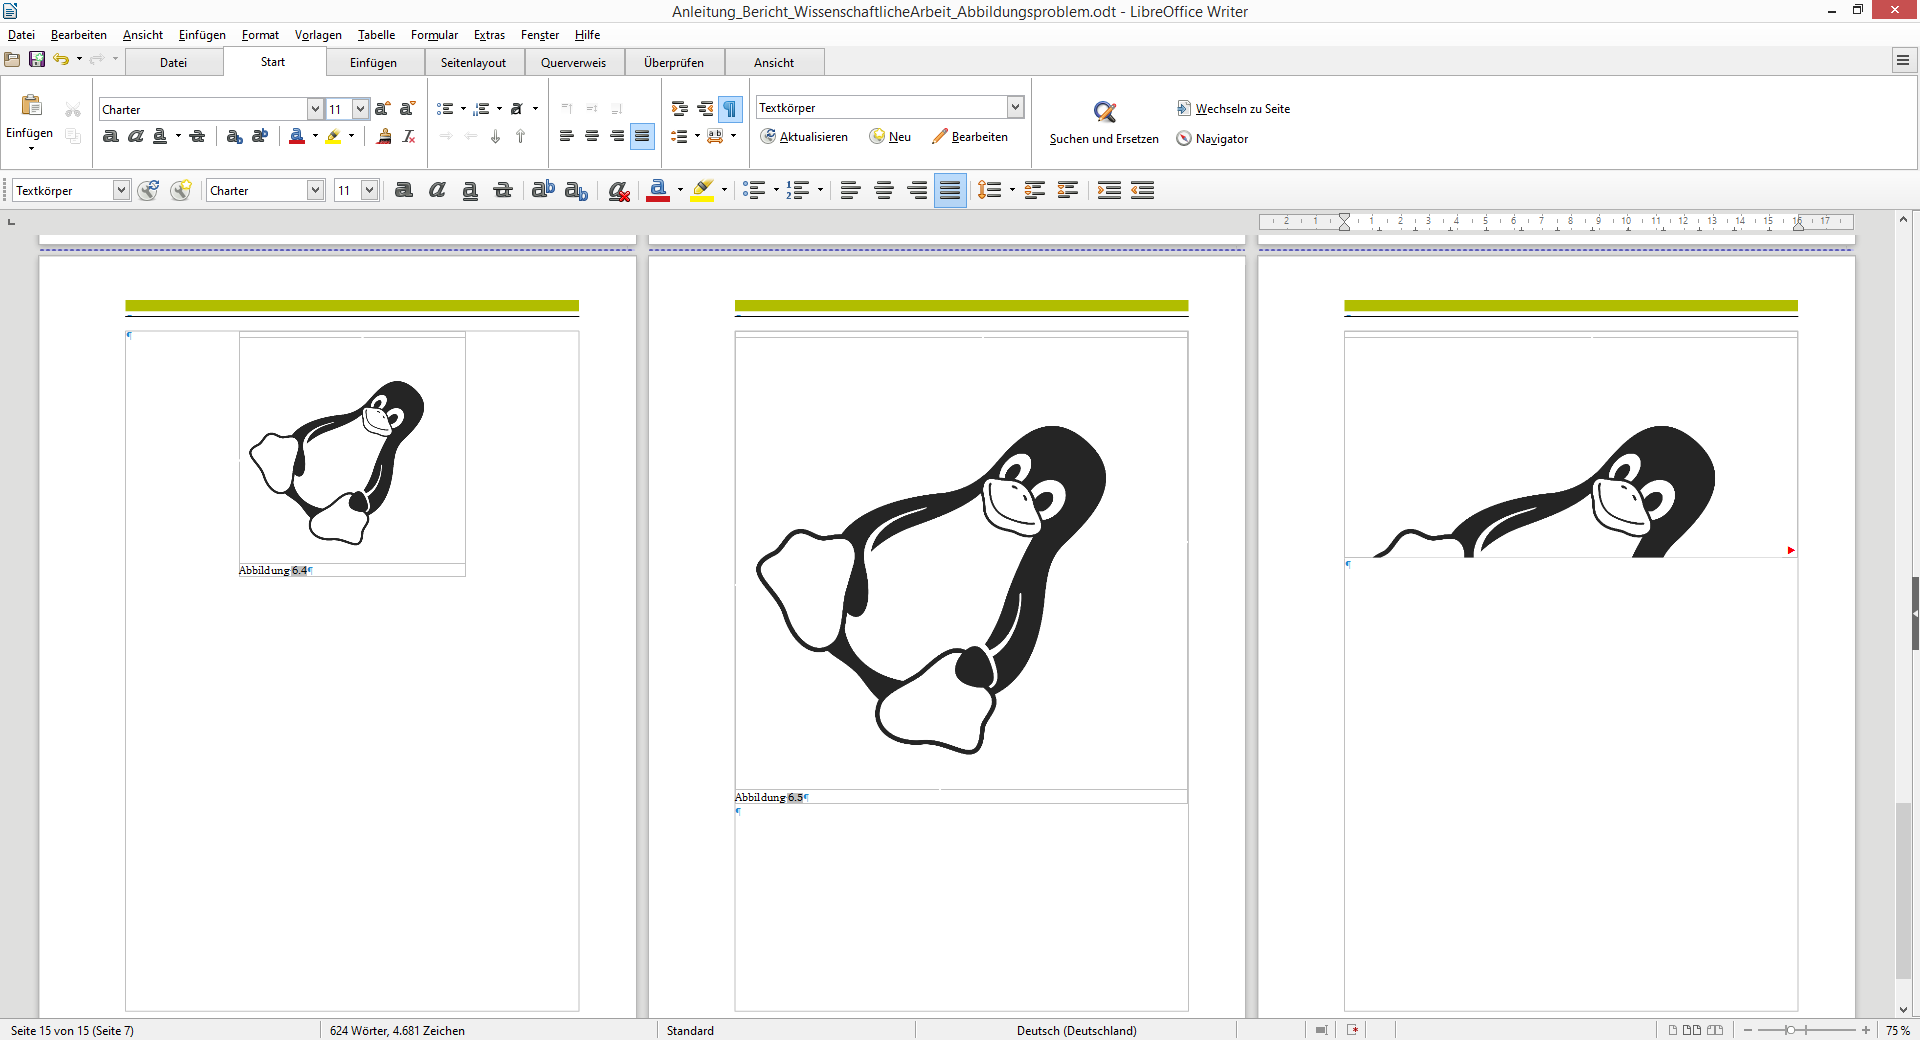Toggle bold in lower toolbar
This screenshot has height=1040, width=1920.
[x=404, y=190]
